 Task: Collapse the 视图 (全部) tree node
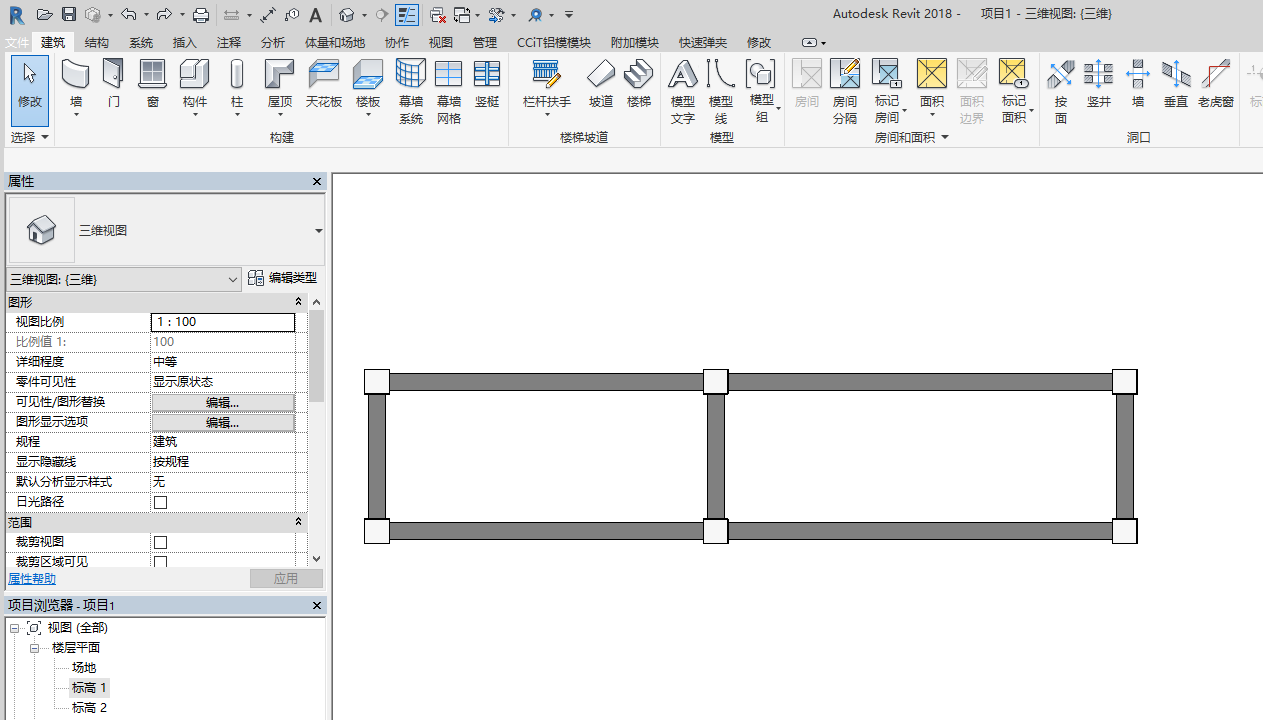[x=15, y=628]
